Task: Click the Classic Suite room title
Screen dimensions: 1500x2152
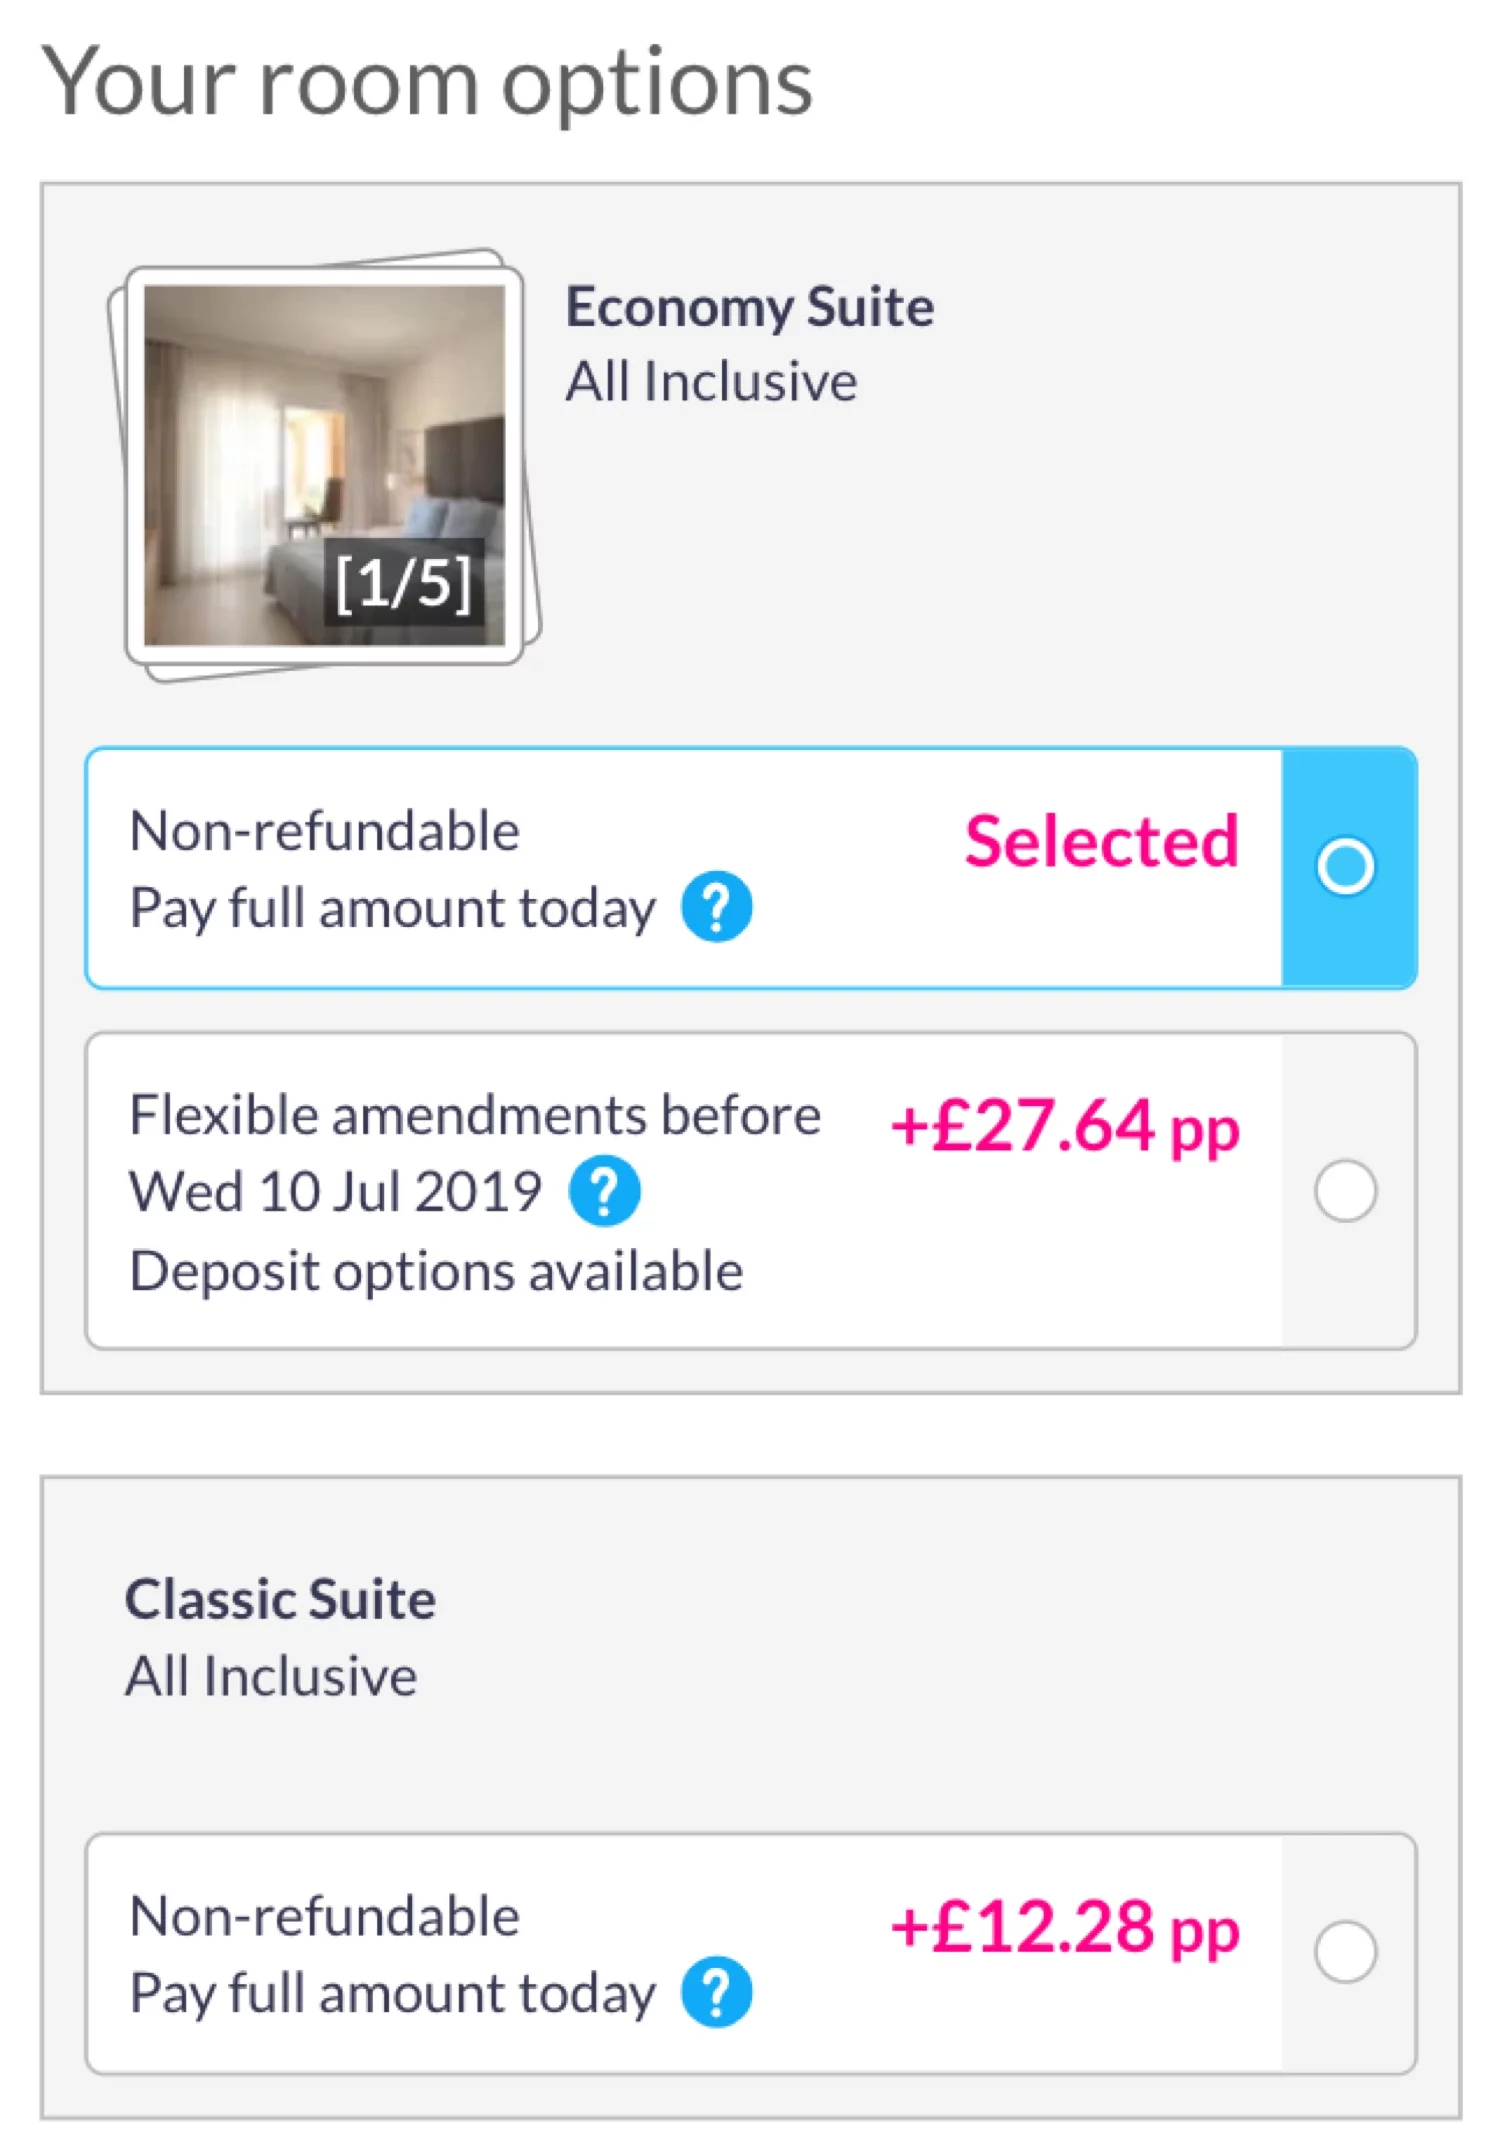Action: 280,1599
